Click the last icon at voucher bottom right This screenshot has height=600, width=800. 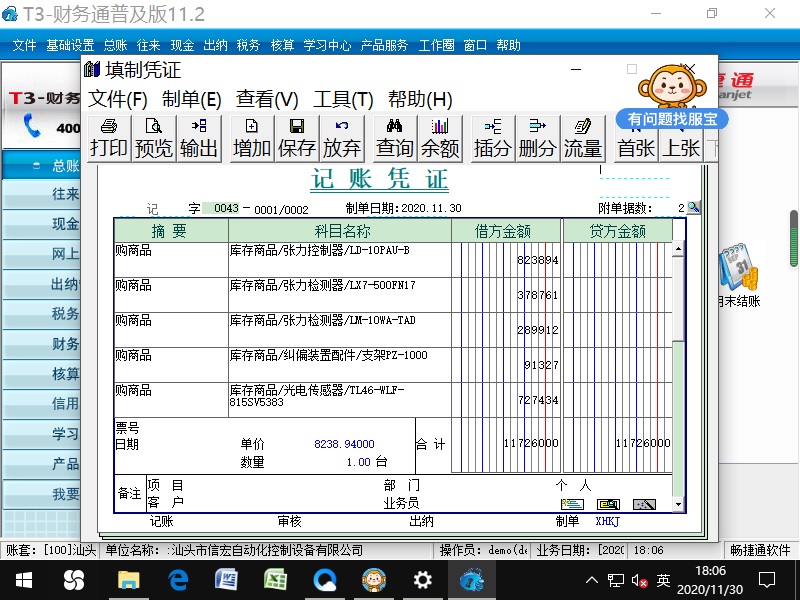click(x=644, y=504)
